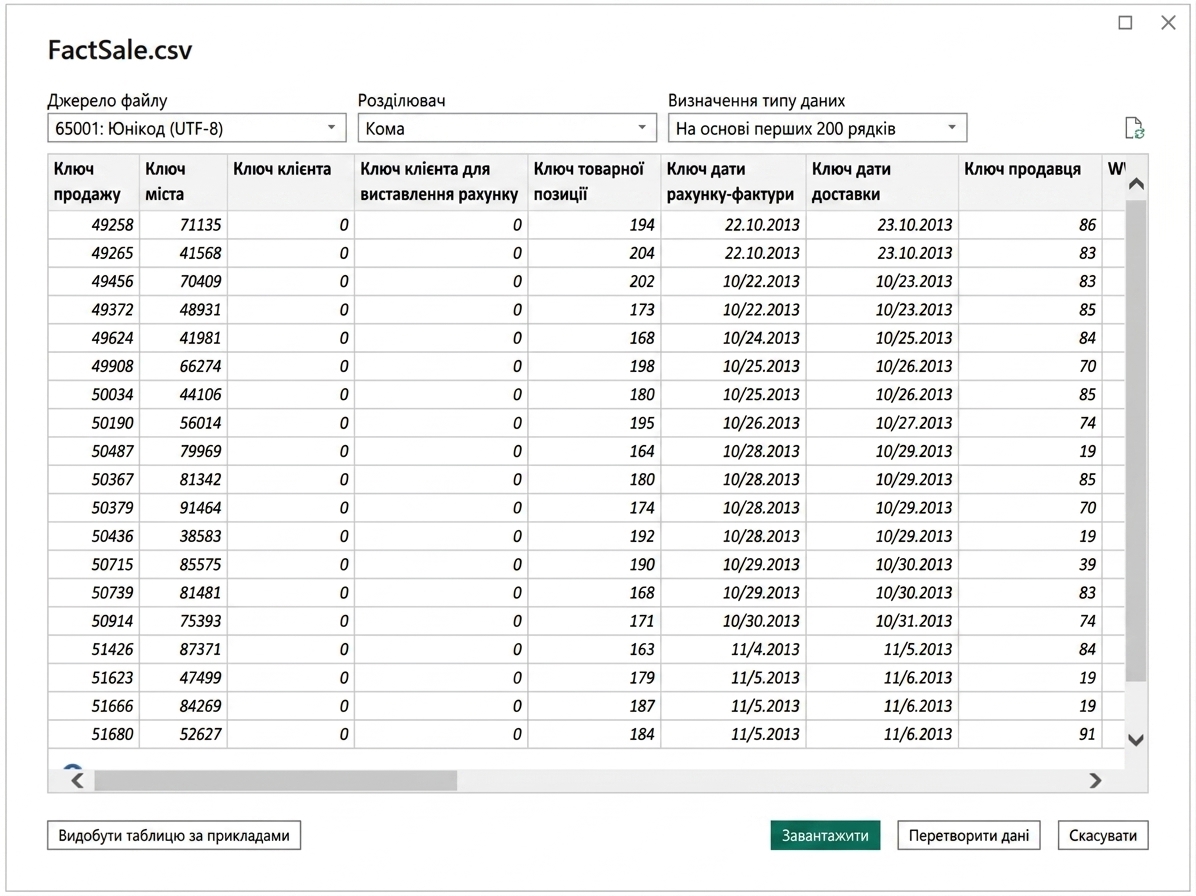Click sale key cell 49258

coord(94,225)
